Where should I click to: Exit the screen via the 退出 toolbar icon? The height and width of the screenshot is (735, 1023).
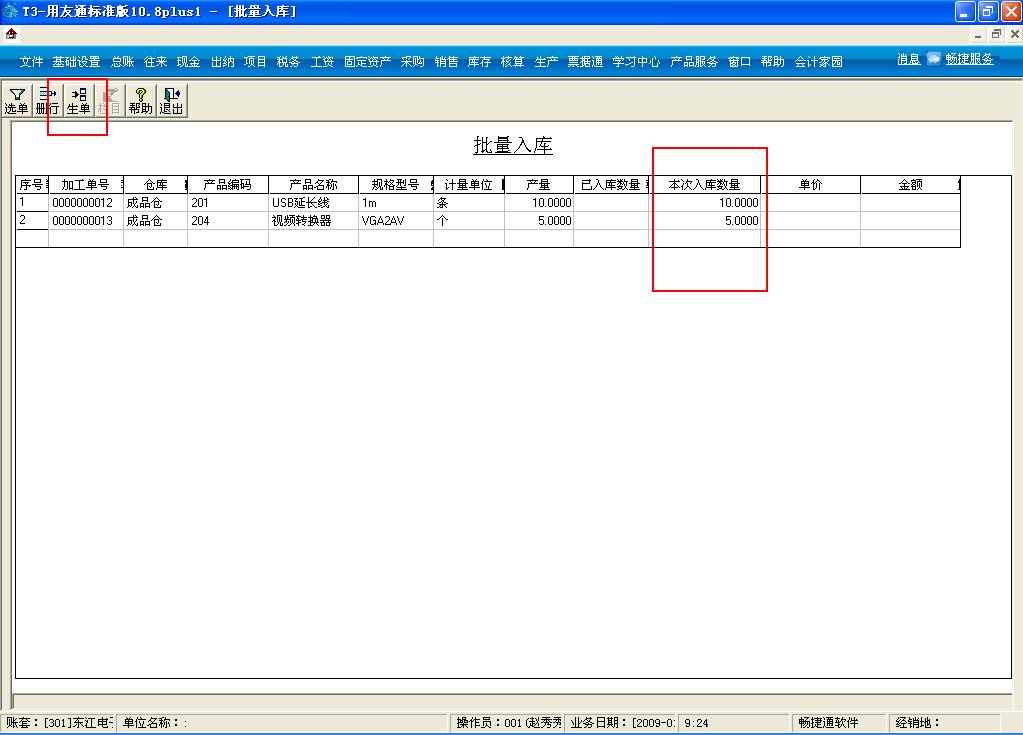(170, 99)
